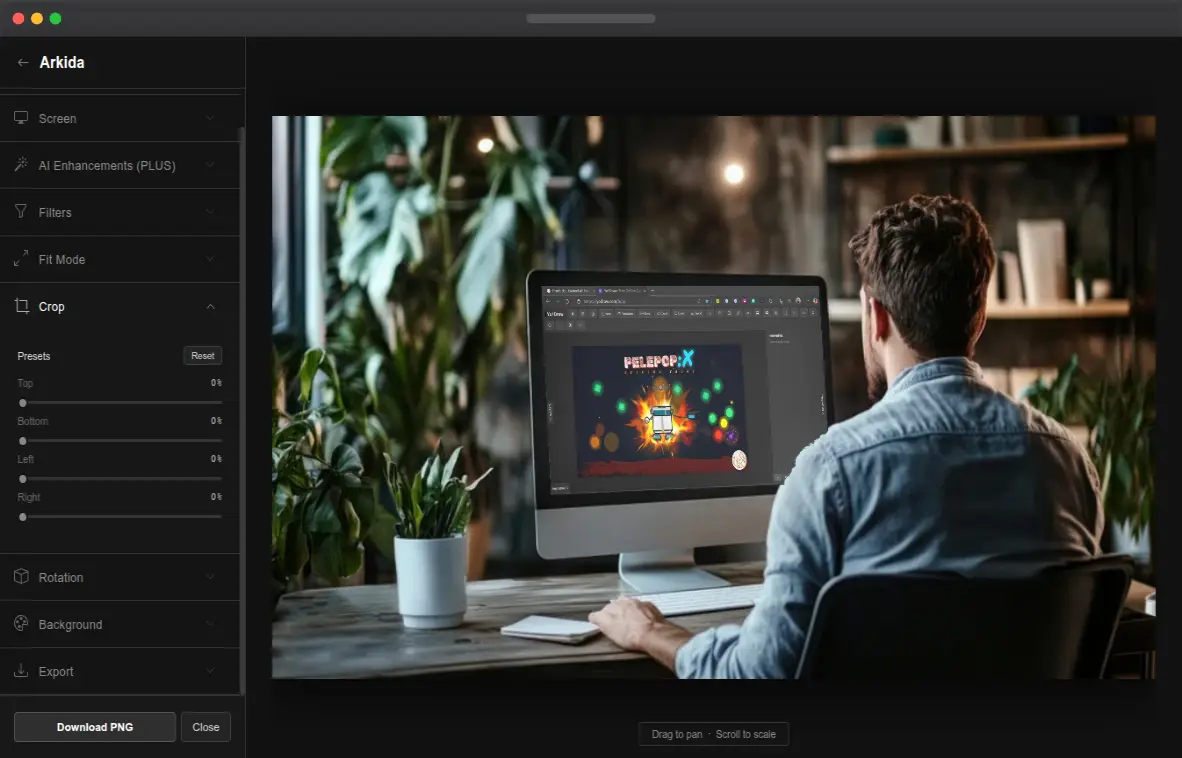Expand the Fit Mode section chevron
This screenshot has width=1182, height=758.
[x=210, y=259]
